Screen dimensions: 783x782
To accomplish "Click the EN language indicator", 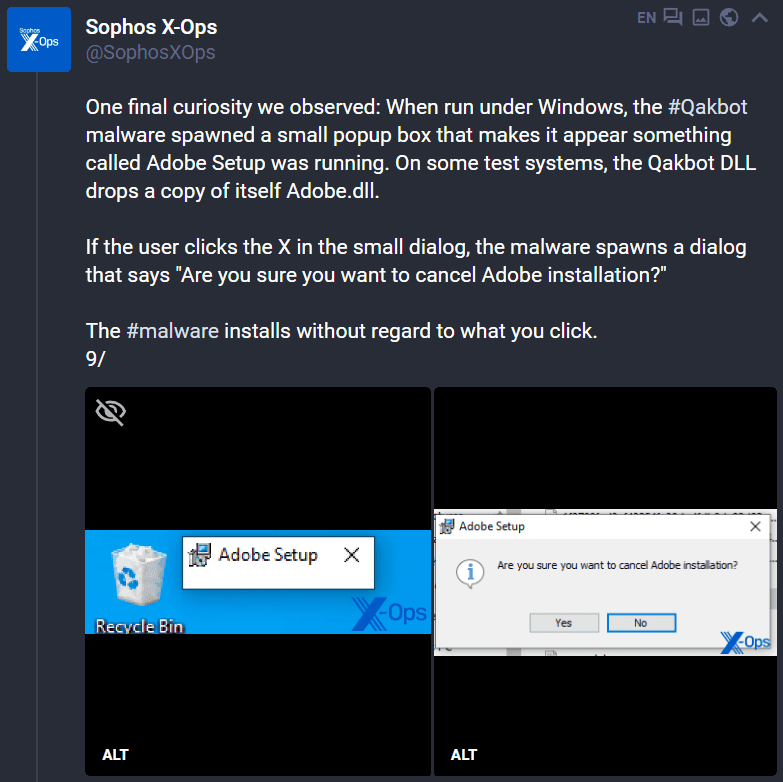I will pos(646,18).
